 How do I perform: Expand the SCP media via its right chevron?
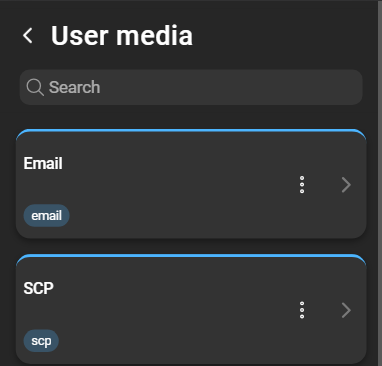tap(346, 310)
